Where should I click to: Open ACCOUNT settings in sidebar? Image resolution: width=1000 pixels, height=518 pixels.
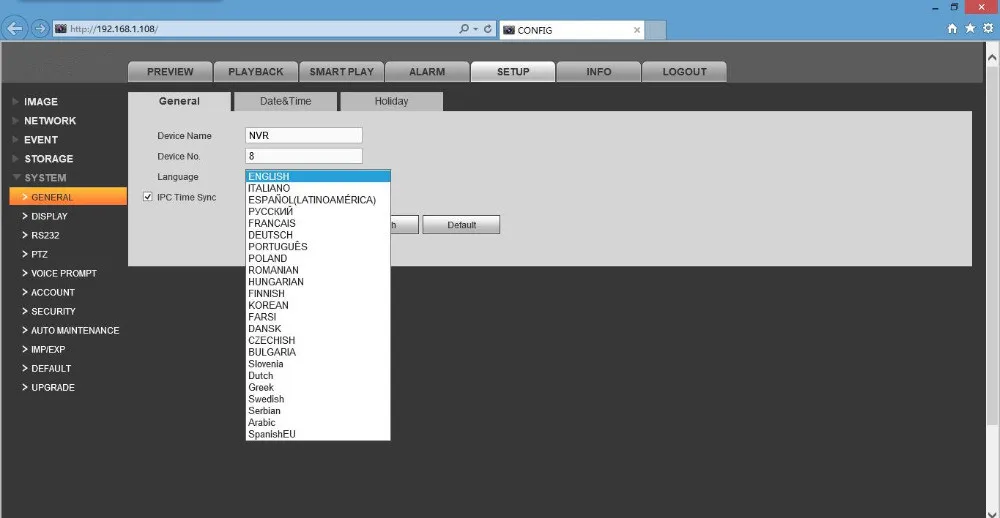click(52, 292)
